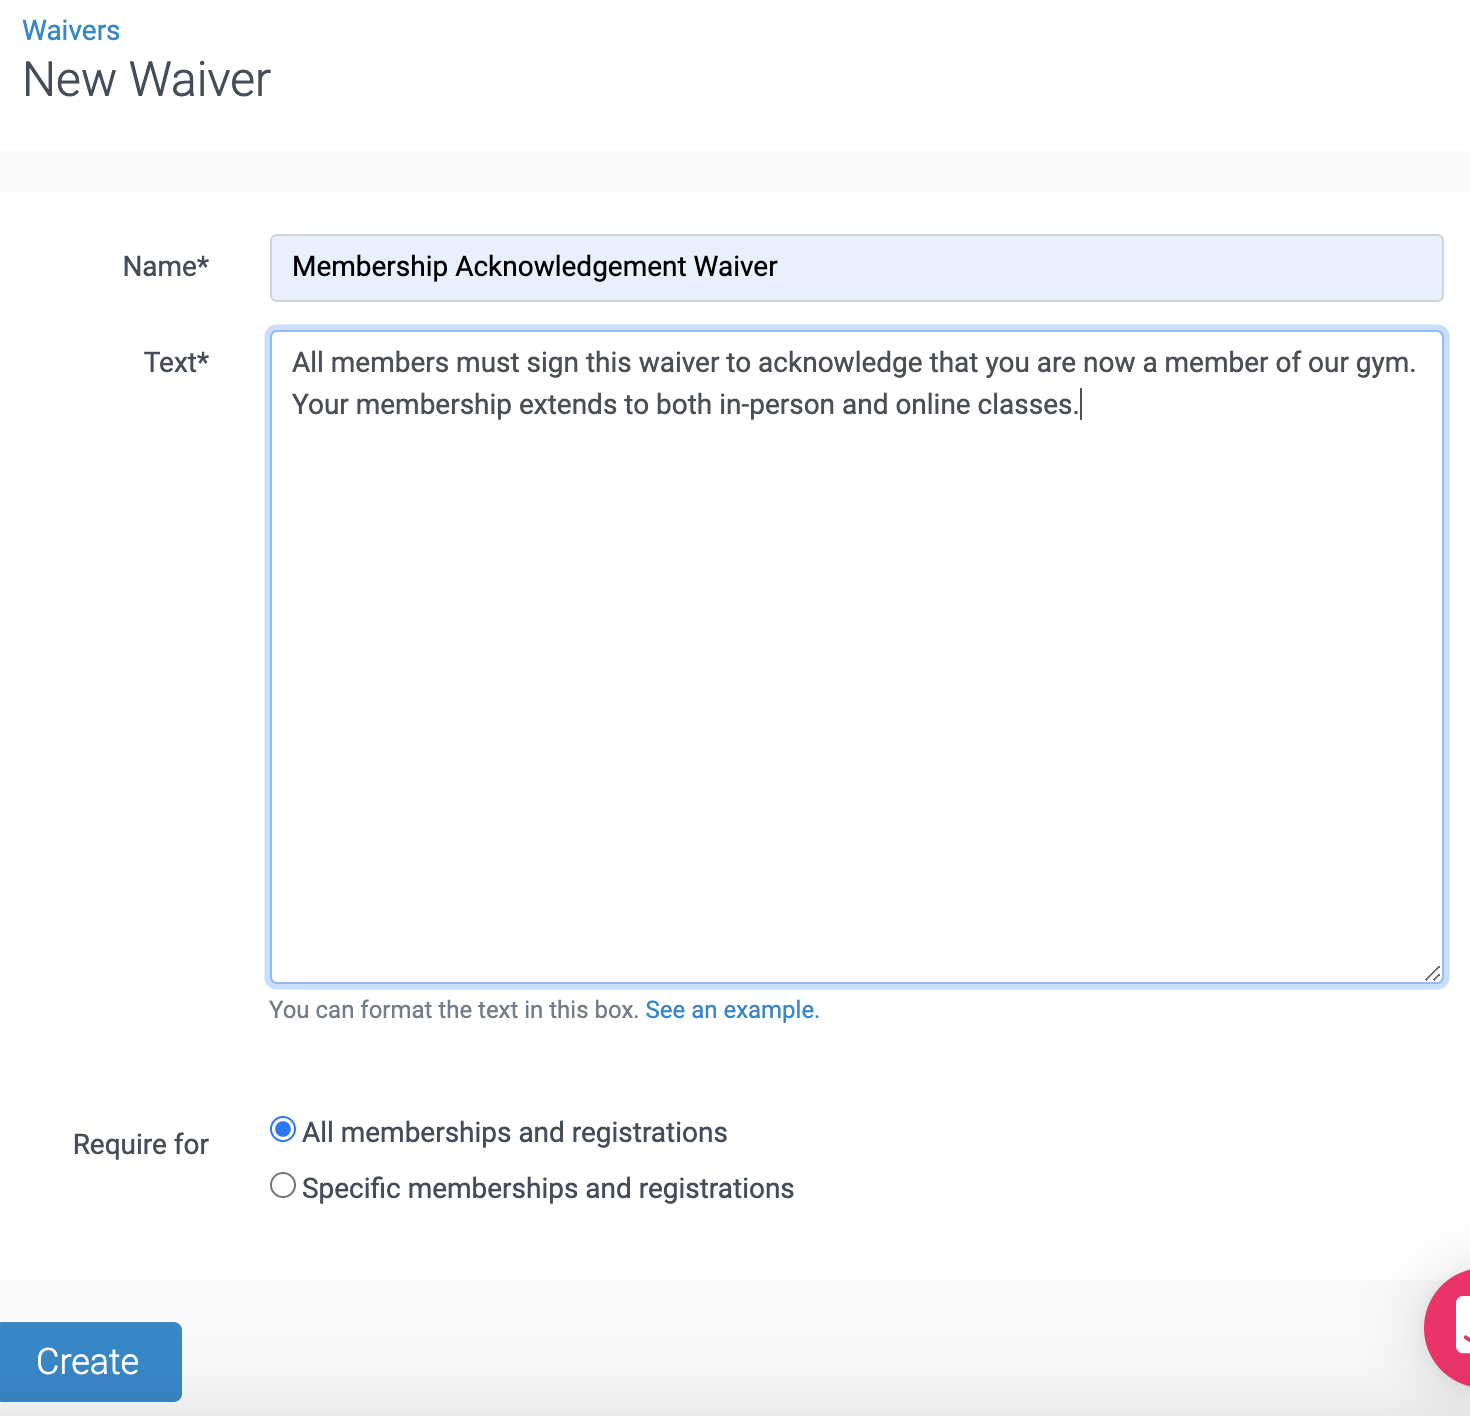1470x1416 pixels.
Task: Click the textarea resize handle
Action: tap(1434, 972)
